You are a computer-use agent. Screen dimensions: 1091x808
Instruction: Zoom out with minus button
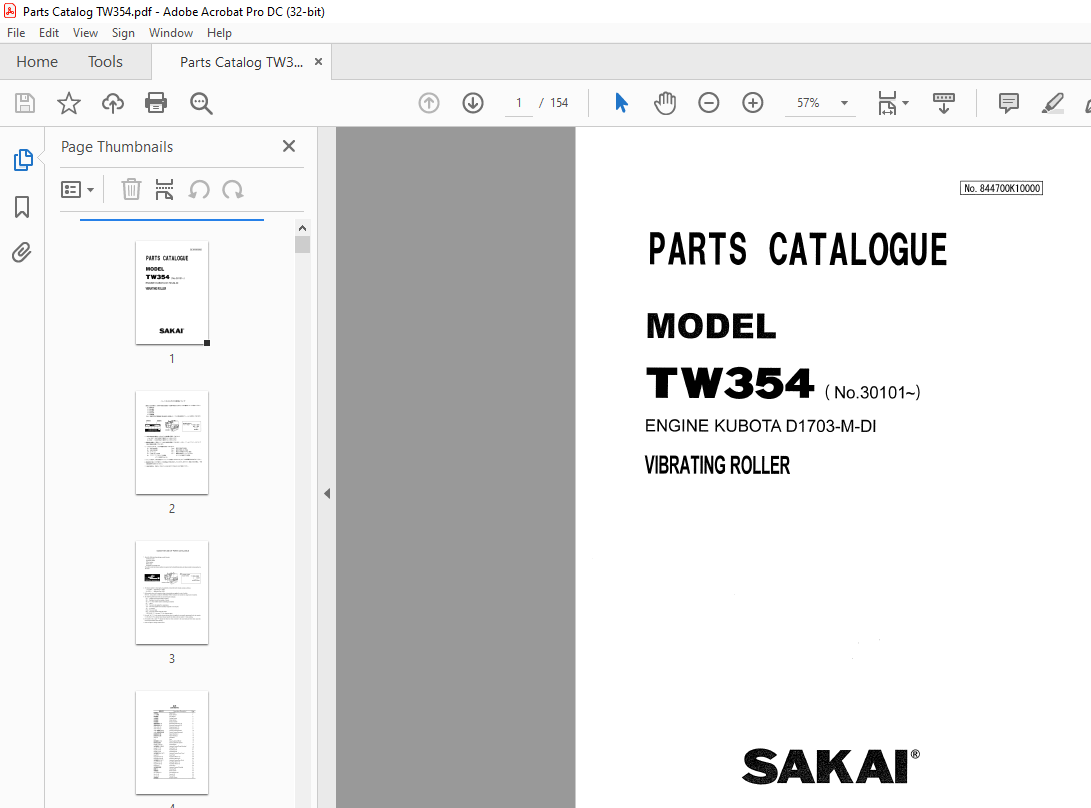[708, 103]
